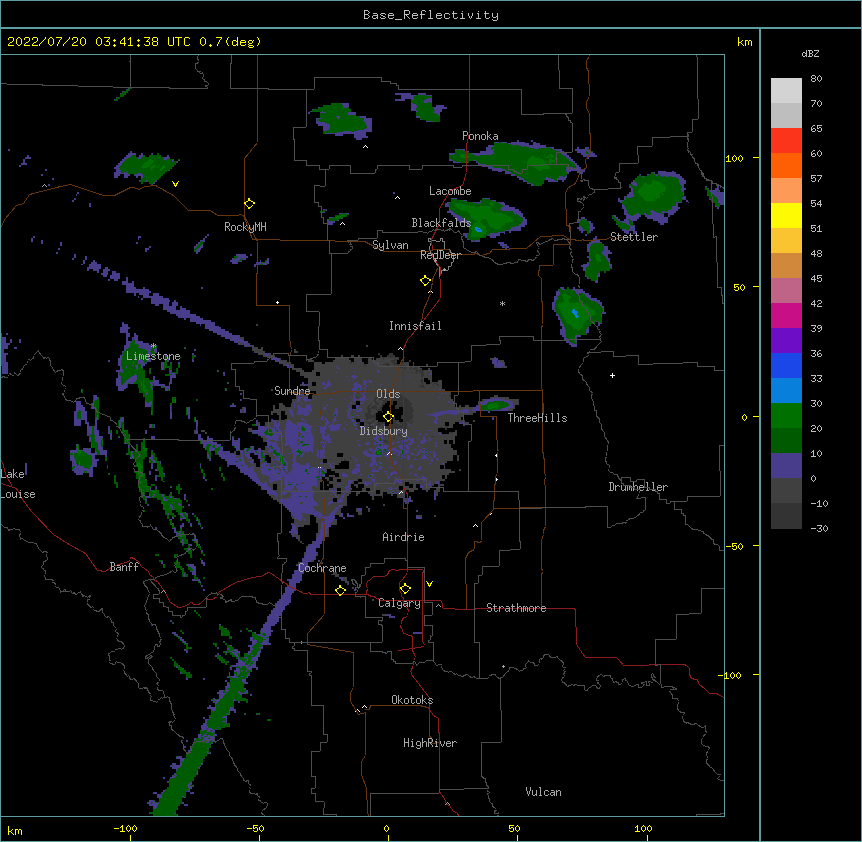Click the Banff town label
Viewport: 862px width, 842px height.
(124, 567)
